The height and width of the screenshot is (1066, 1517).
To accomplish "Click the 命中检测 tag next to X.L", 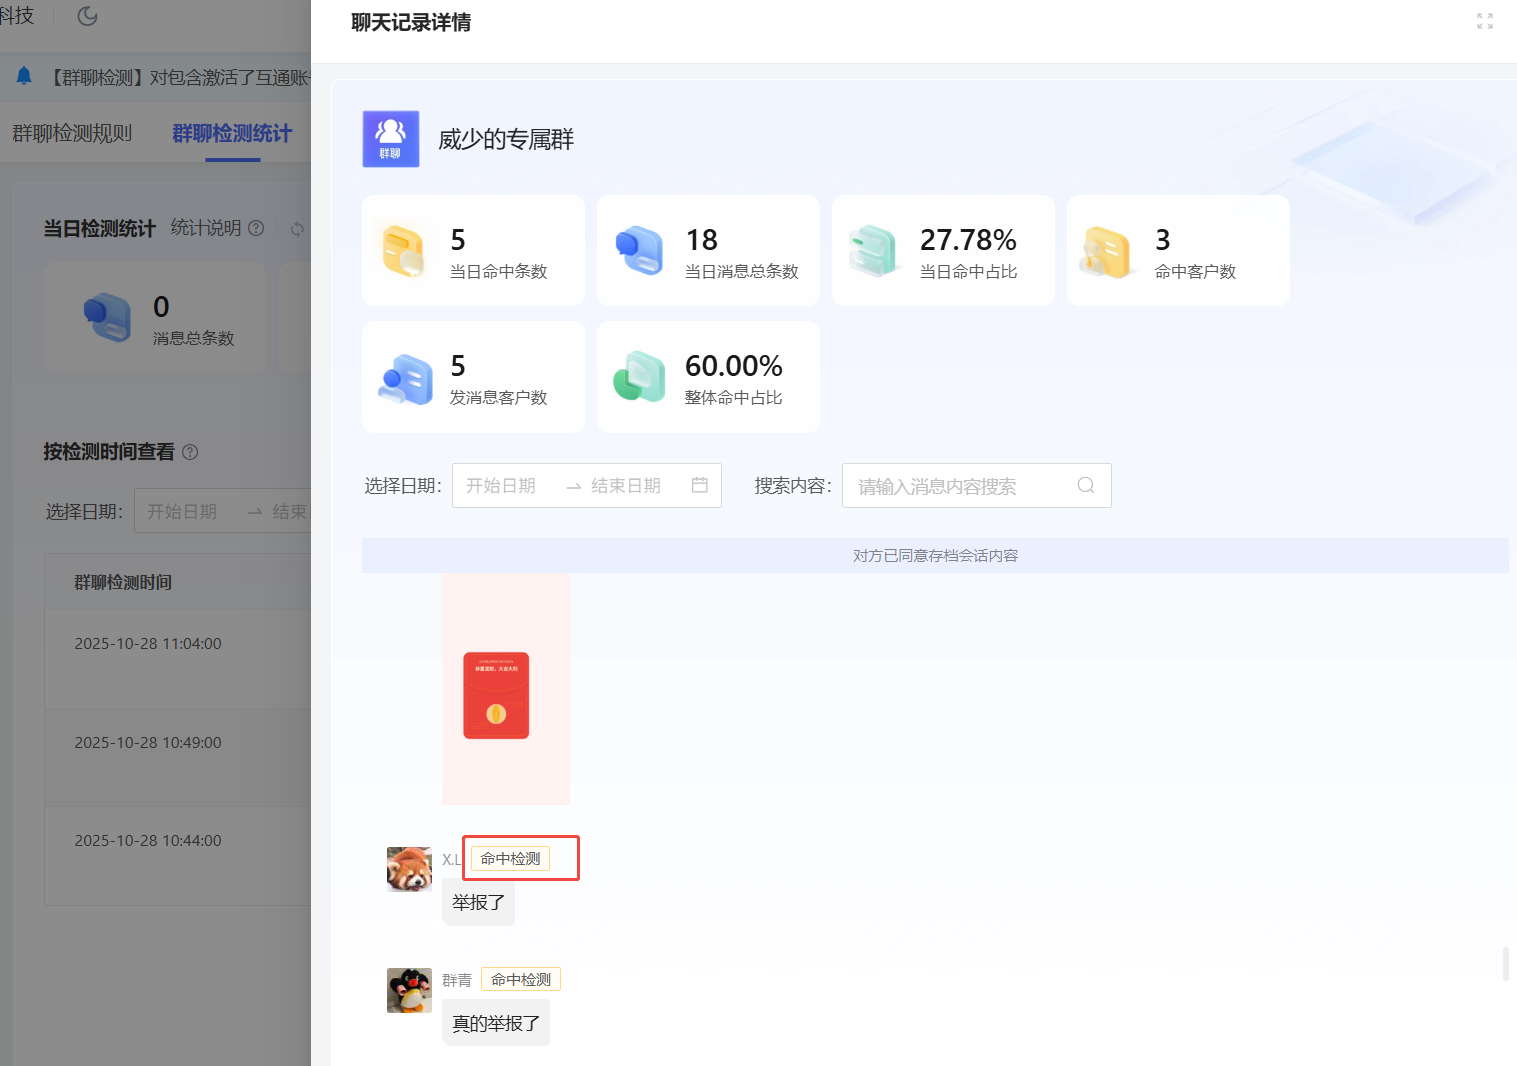I will tap(510, 859).
